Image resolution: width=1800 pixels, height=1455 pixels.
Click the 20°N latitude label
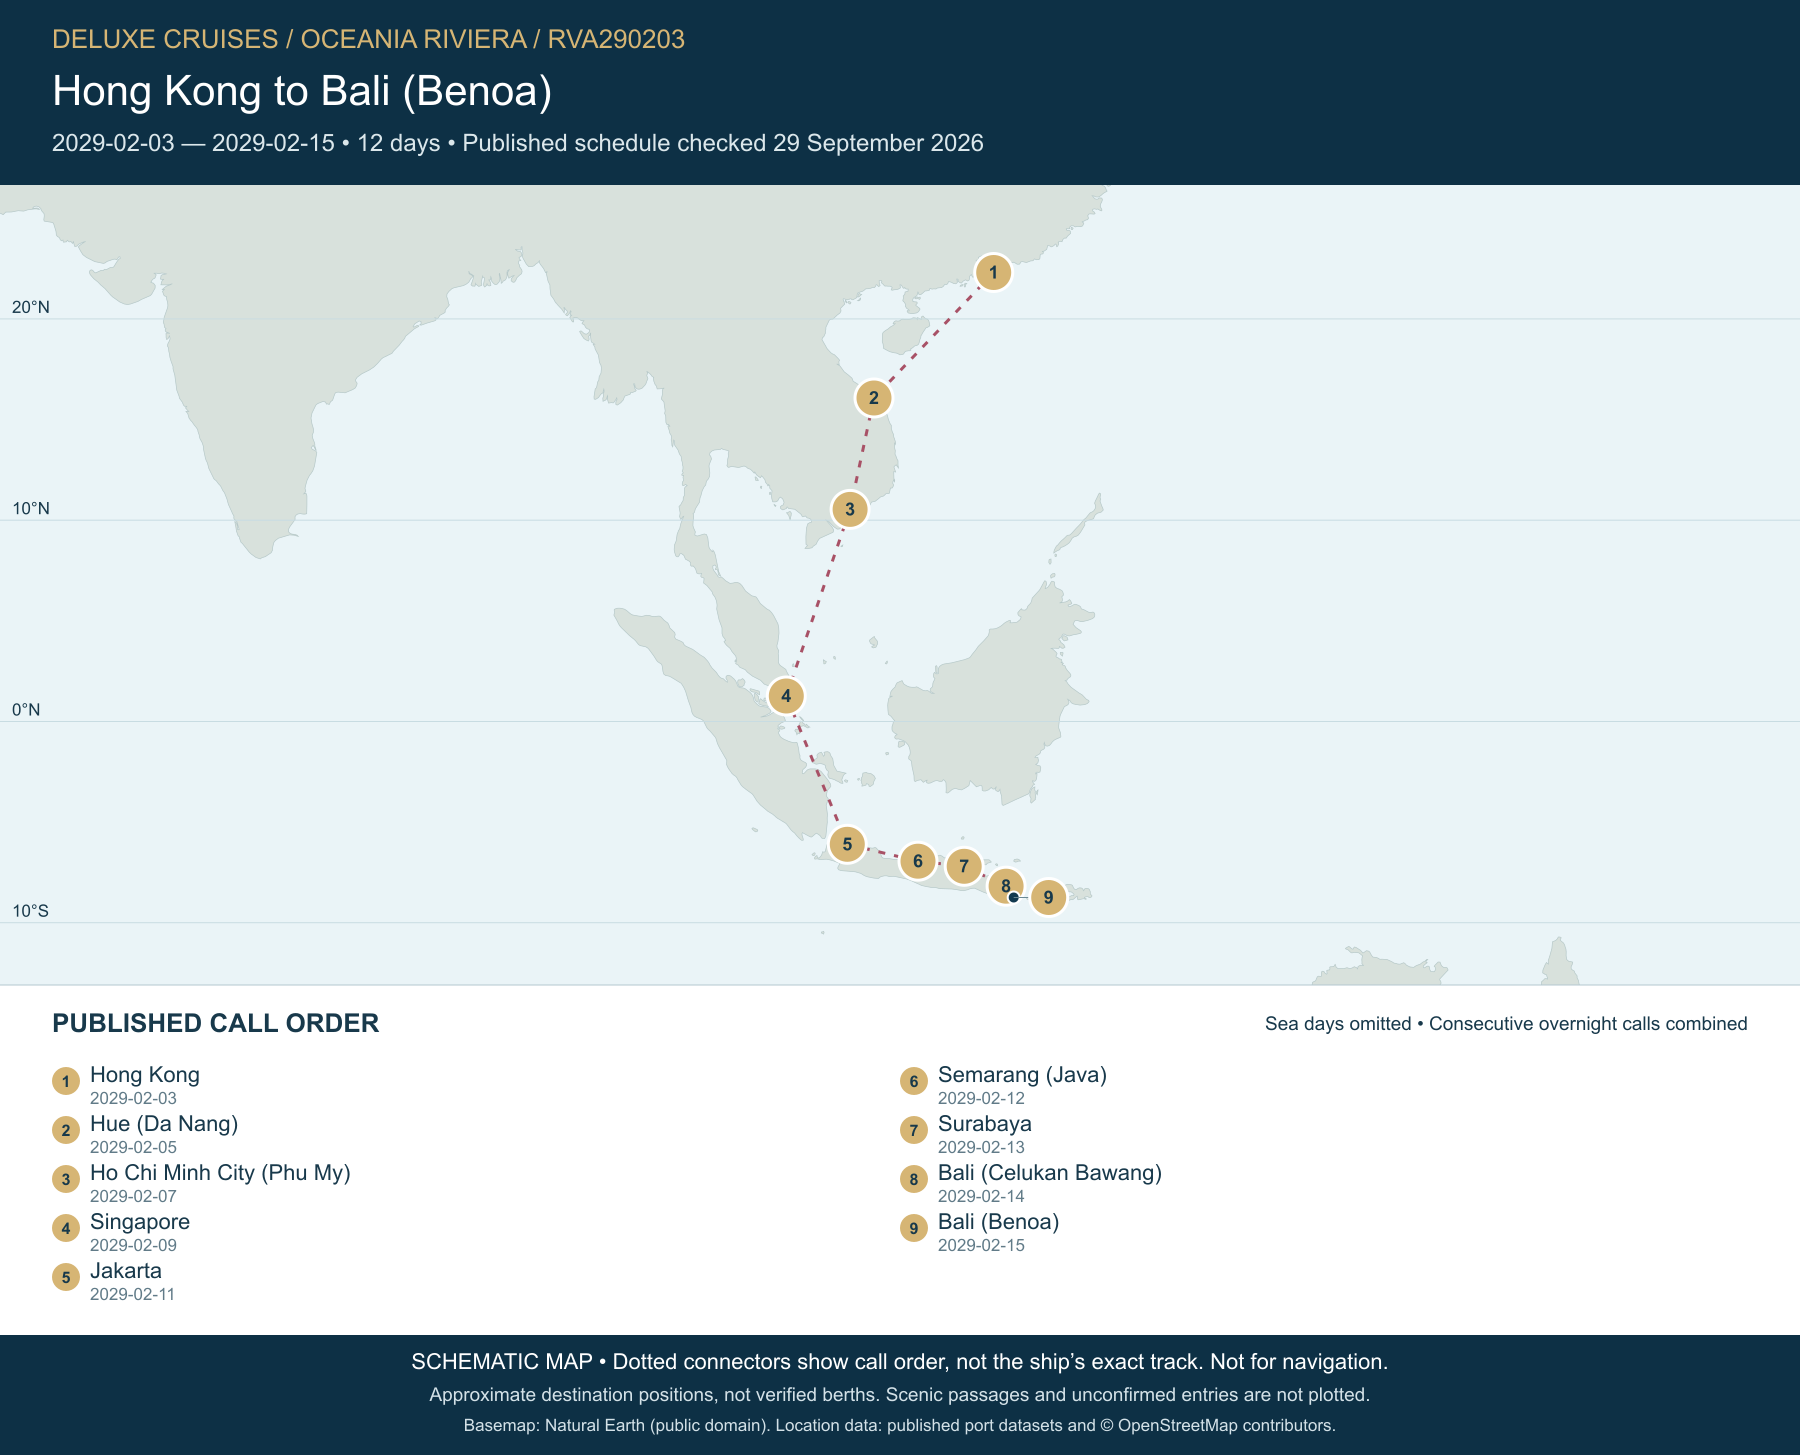pyautogui.click(x=31, y=307)
